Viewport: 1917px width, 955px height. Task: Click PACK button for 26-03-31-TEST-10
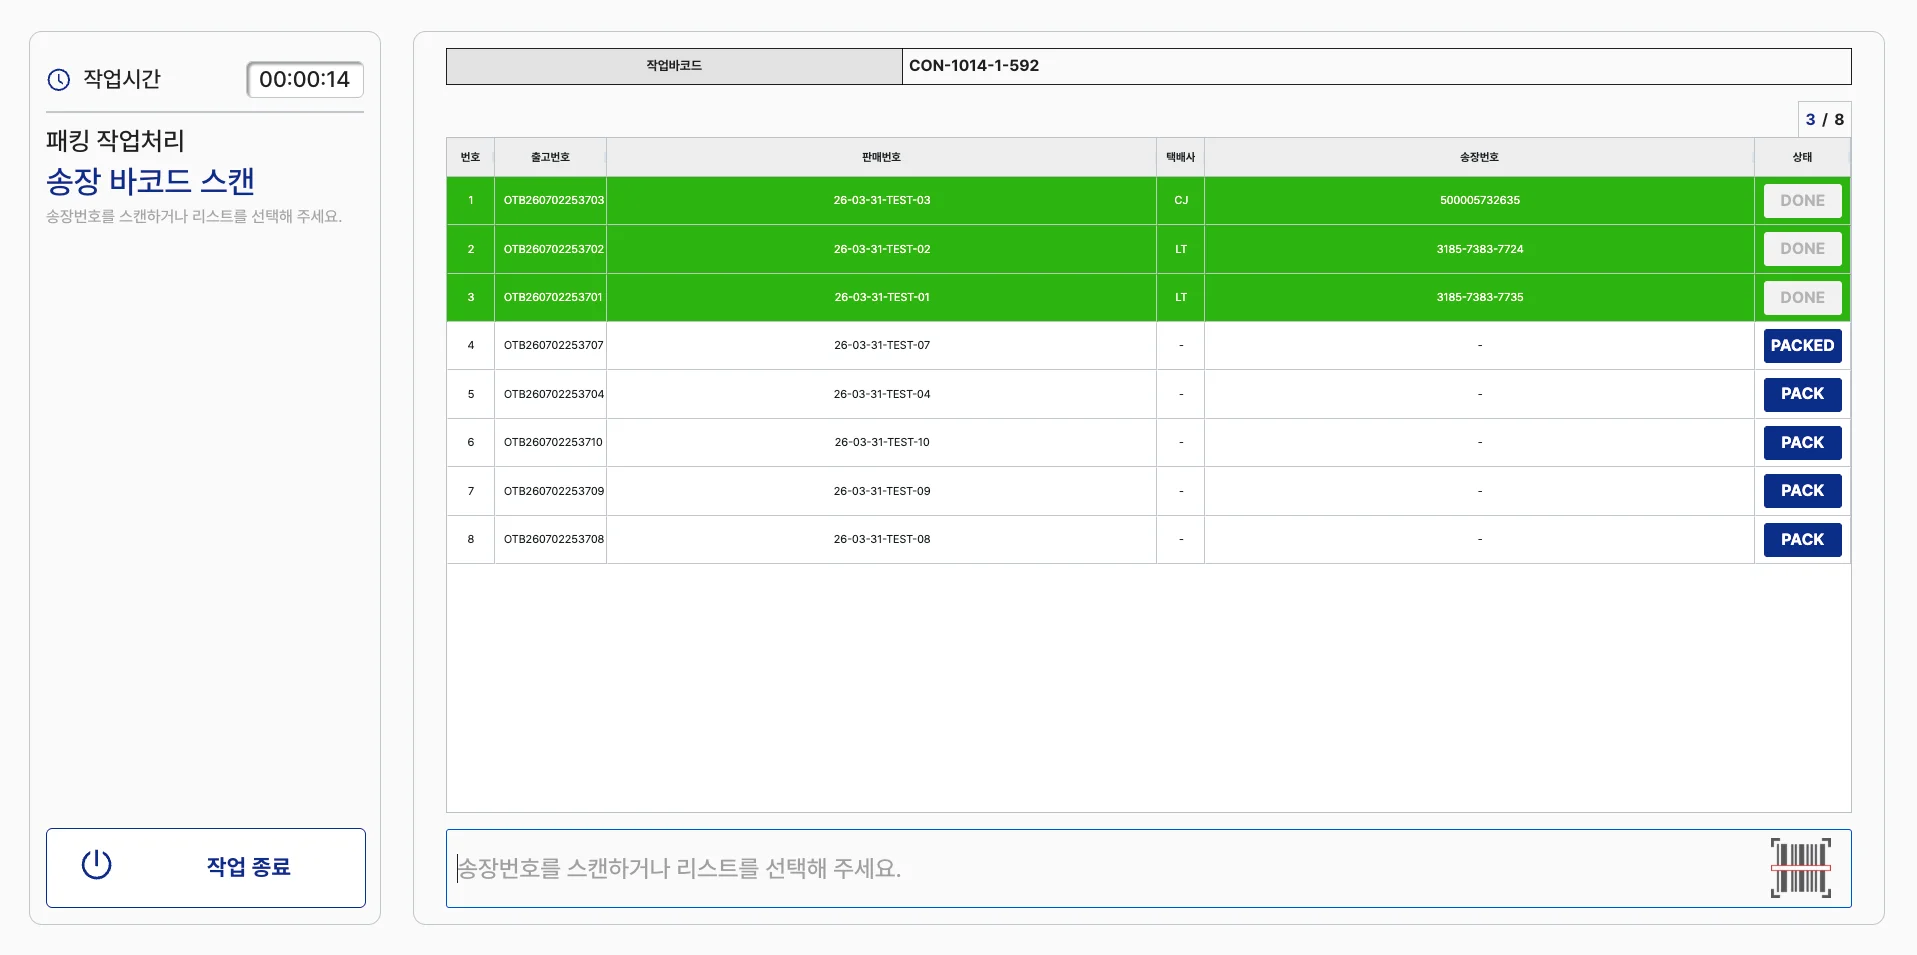[x=1802, y=443]
